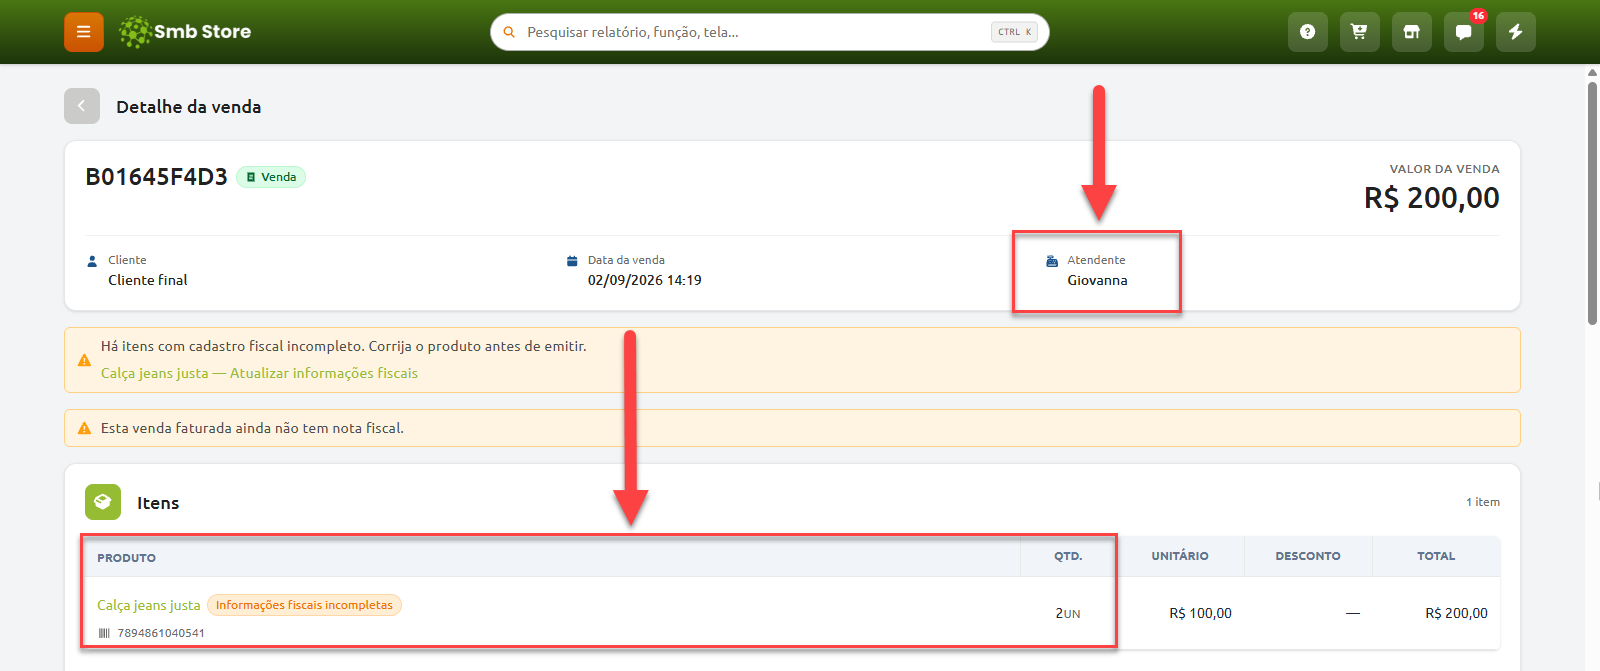The width and height of the screenshot is (1600, 671).
Task: Click the unit price 'R$ 100,00'
Action: click(x=1200, y=613)
